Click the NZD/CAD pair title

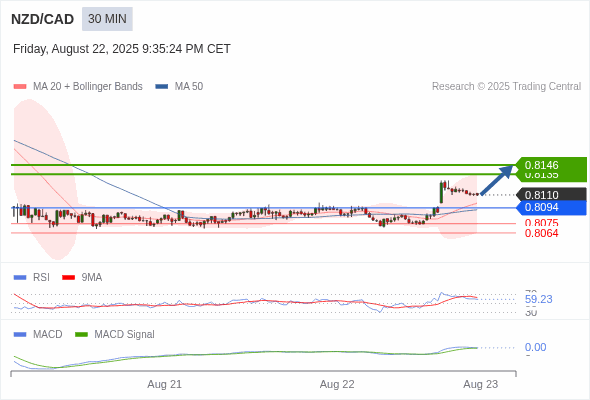pos(43,19)
